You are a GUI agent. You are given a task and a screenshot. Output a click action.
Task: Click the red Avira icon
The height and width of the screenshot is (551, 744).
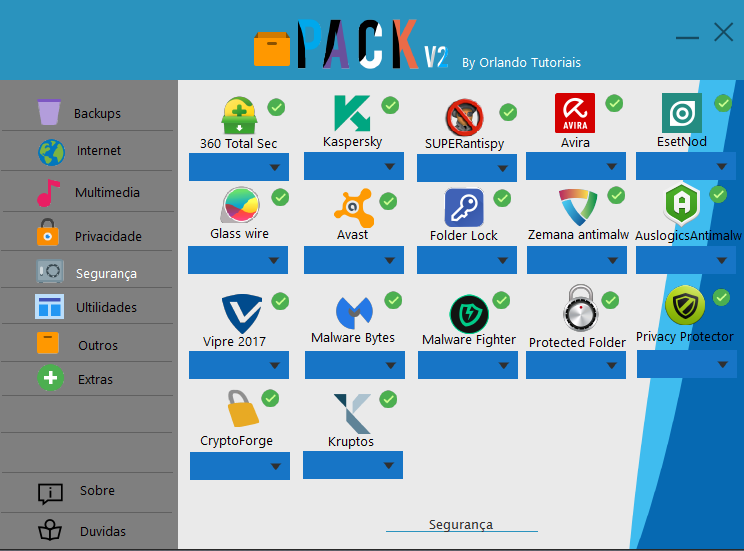tap(575, 113)
